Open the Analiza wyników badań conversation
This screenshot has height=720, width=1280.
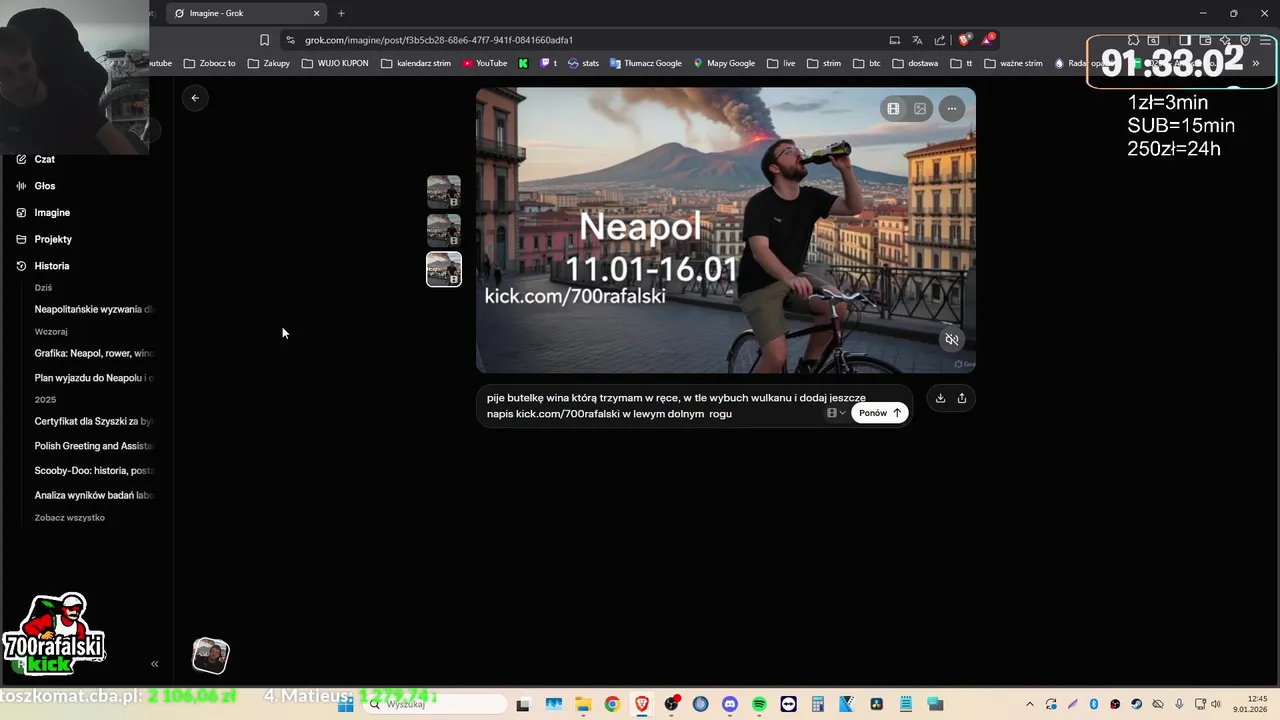click(94, 495)
